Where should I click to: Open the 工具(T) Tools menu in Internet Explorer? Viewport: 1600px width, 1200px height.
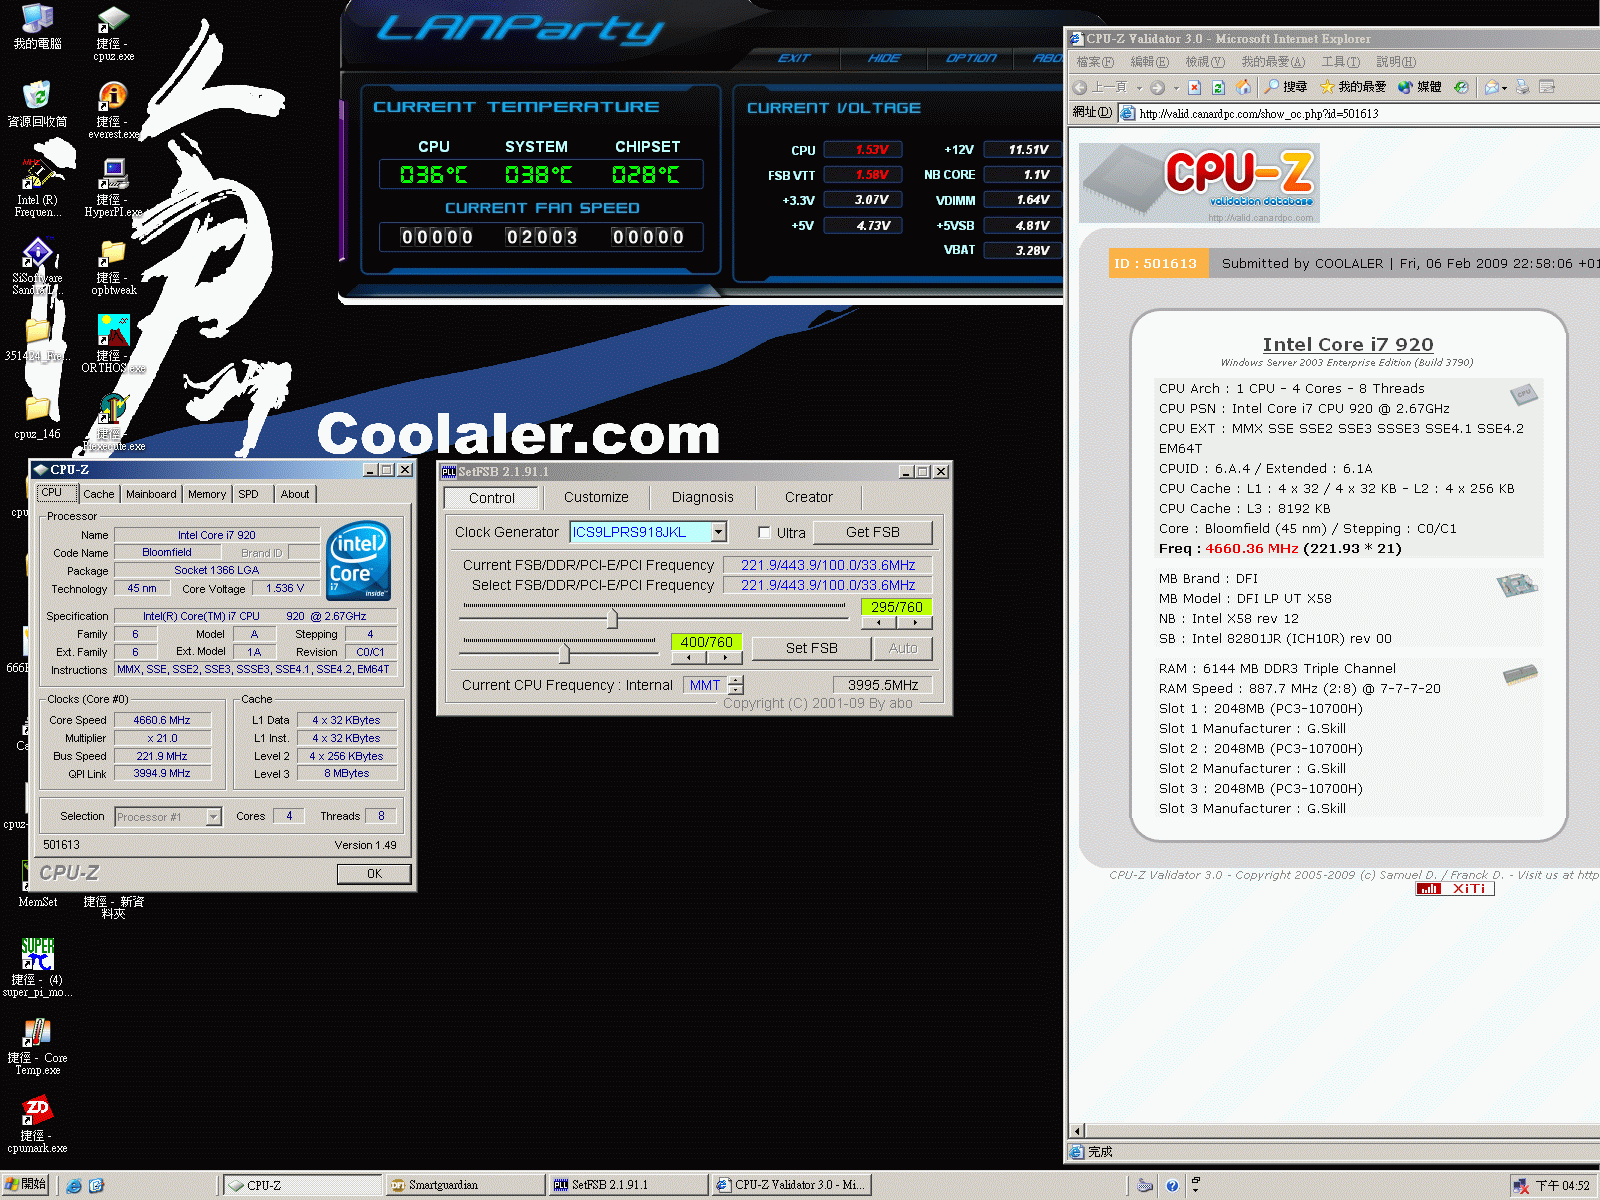[1340, 62]
